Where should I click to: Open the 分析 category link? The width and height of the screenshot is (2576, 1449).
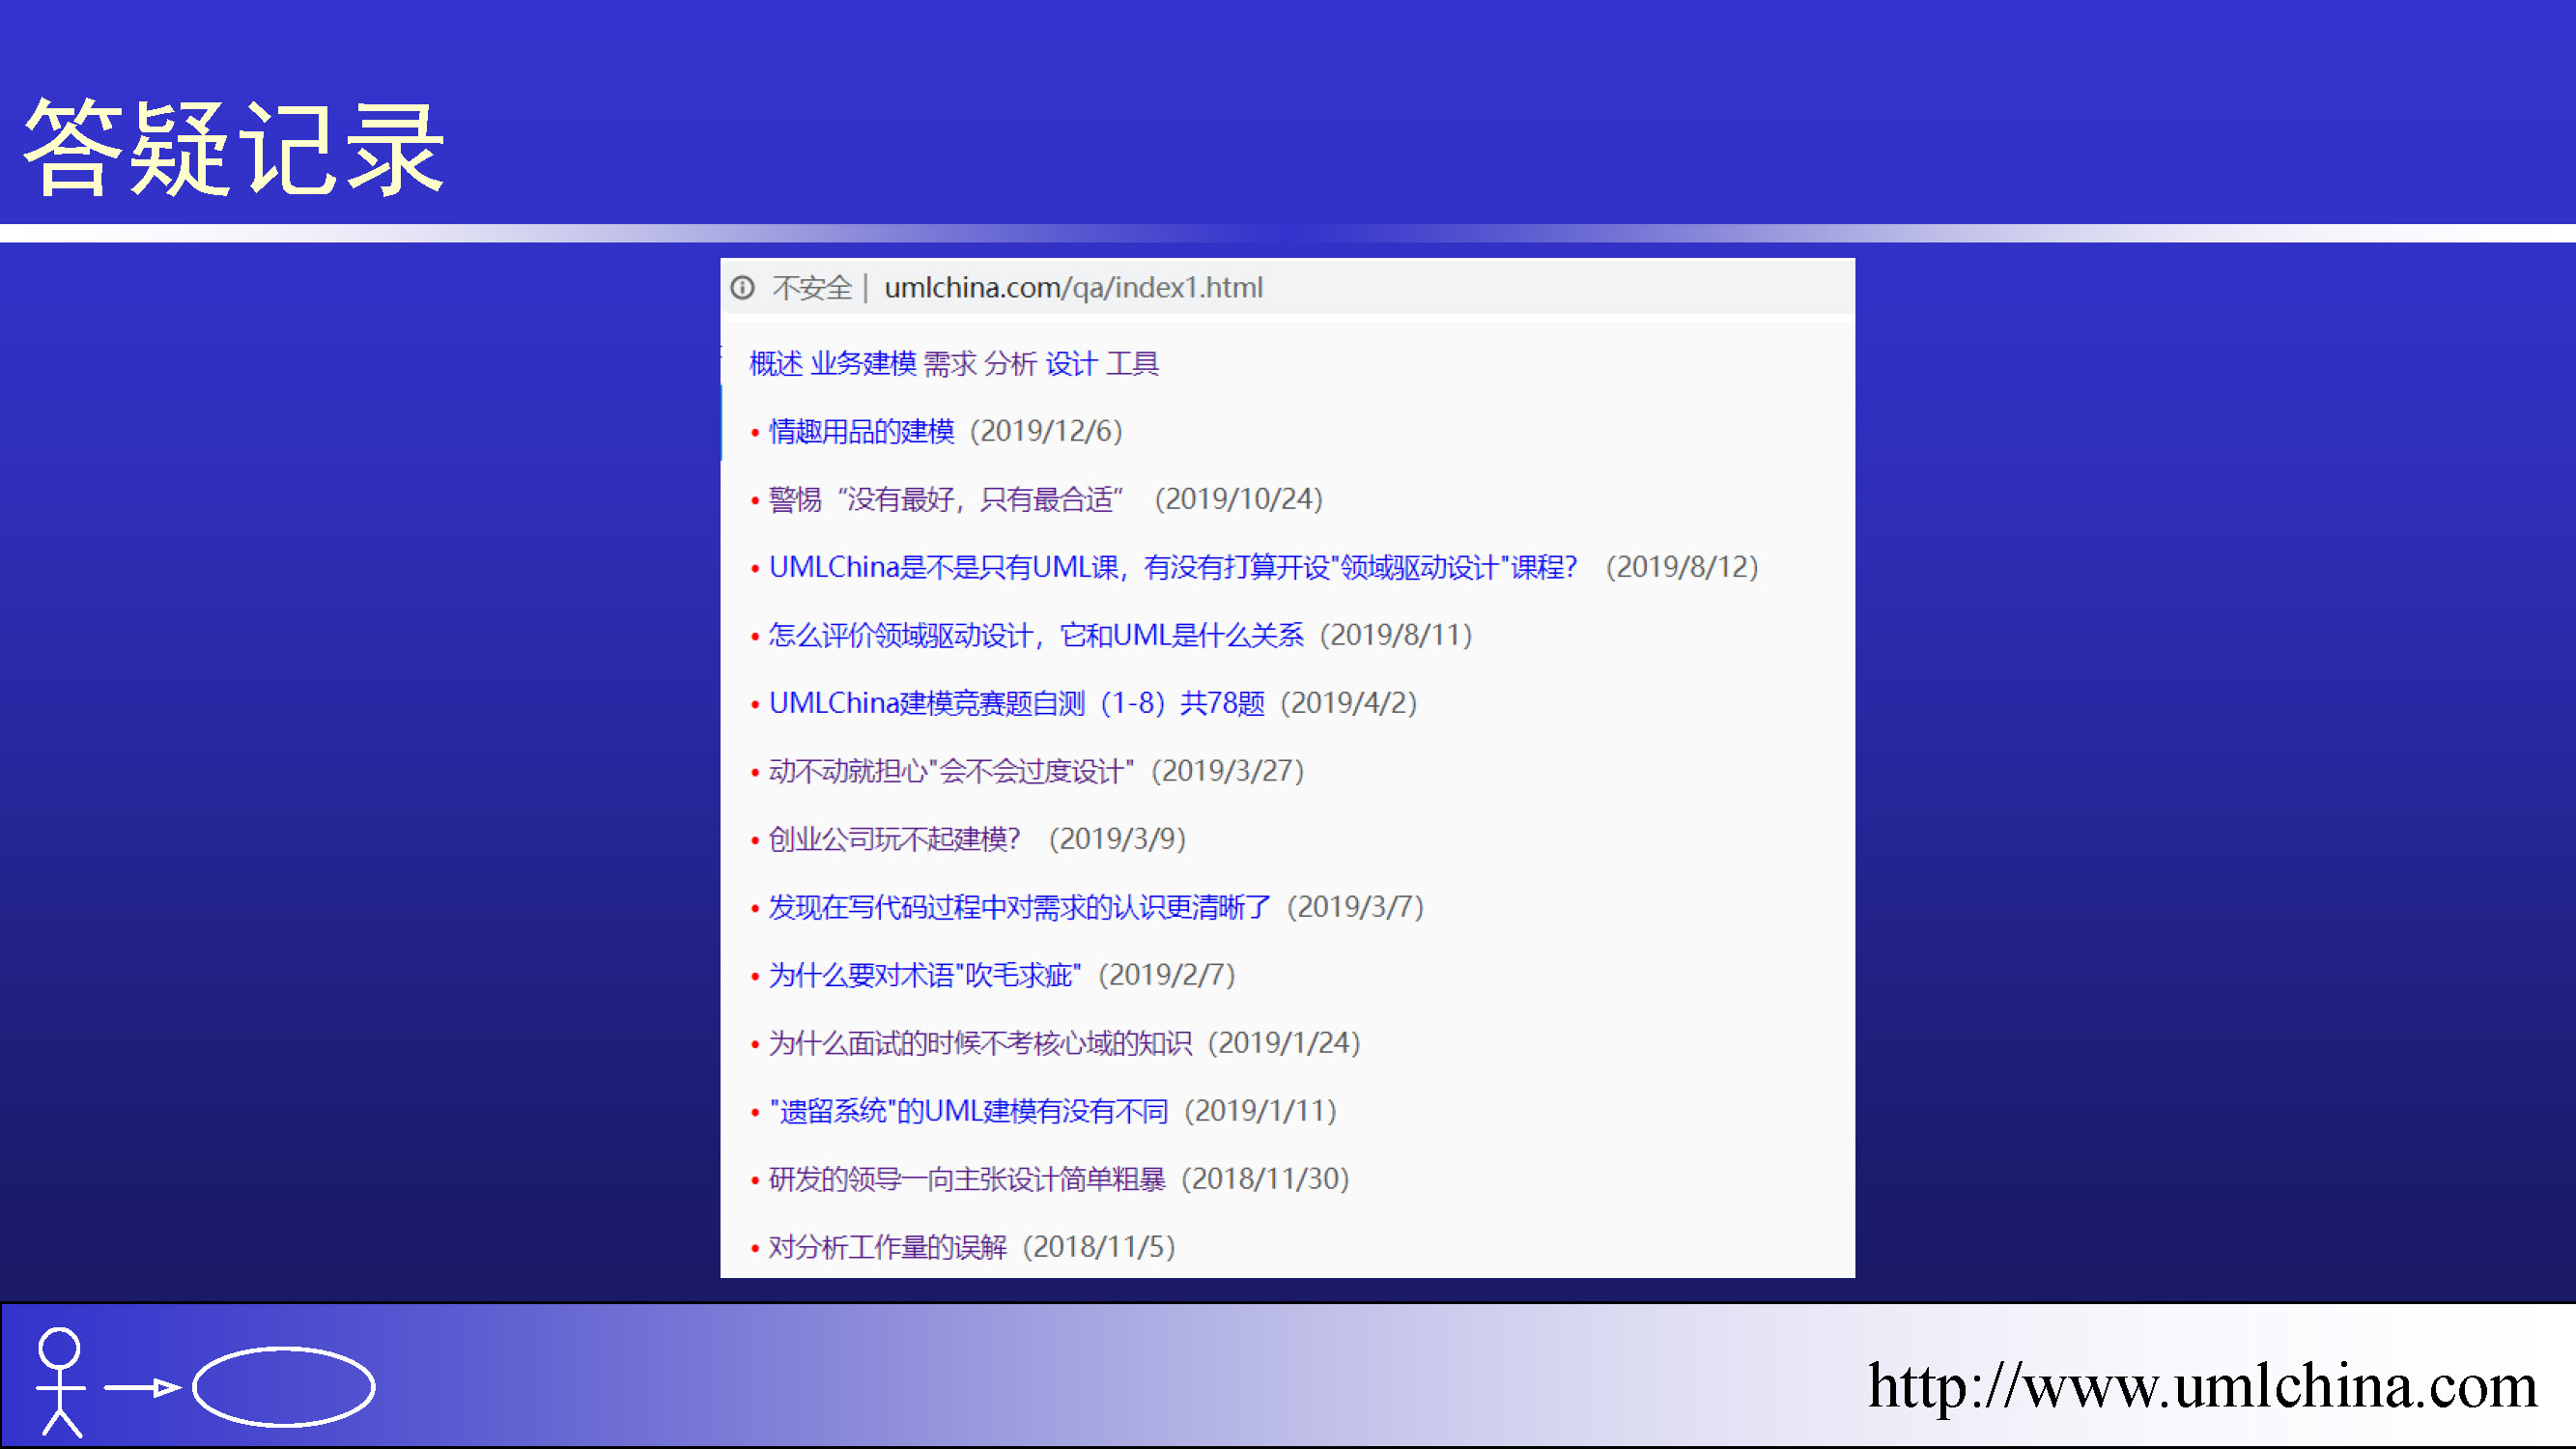click(x=1011, y=364)
